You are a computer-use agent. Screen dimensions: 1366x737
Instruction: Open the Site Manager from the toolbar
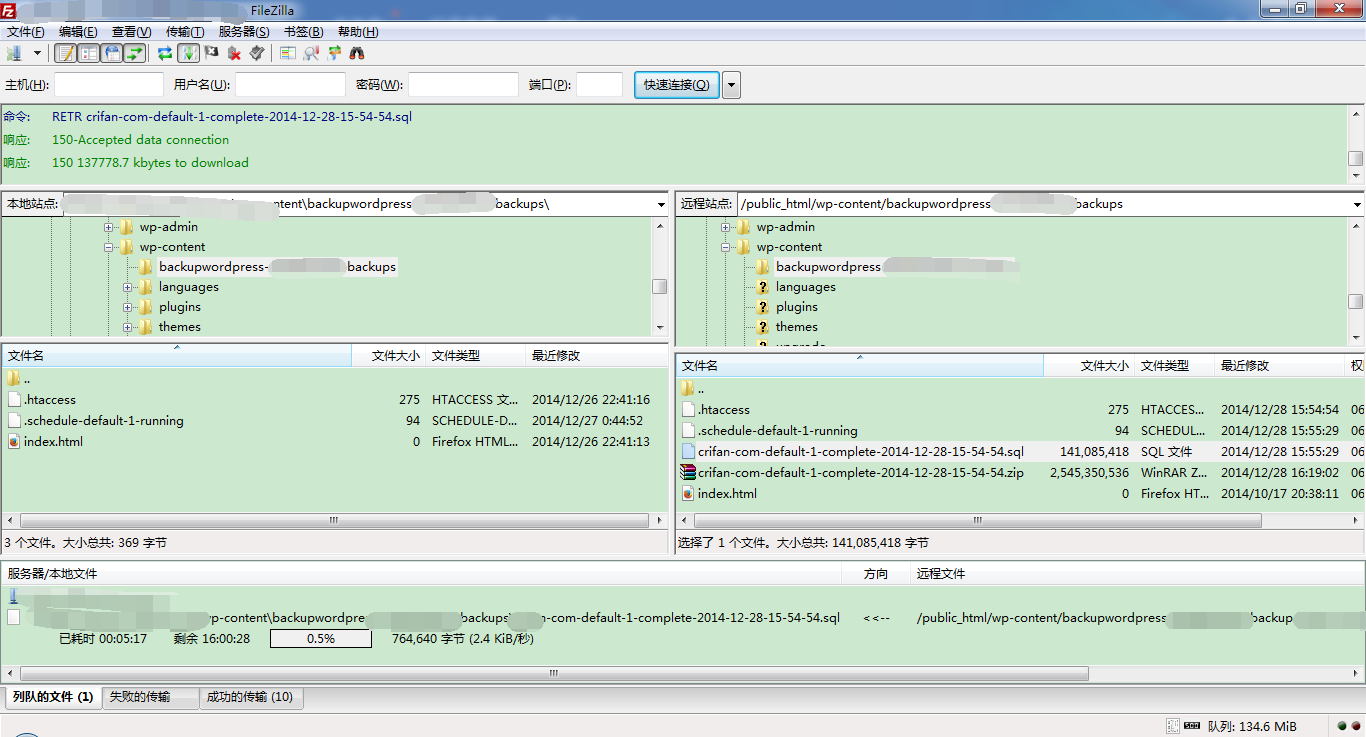pos(15,53)
